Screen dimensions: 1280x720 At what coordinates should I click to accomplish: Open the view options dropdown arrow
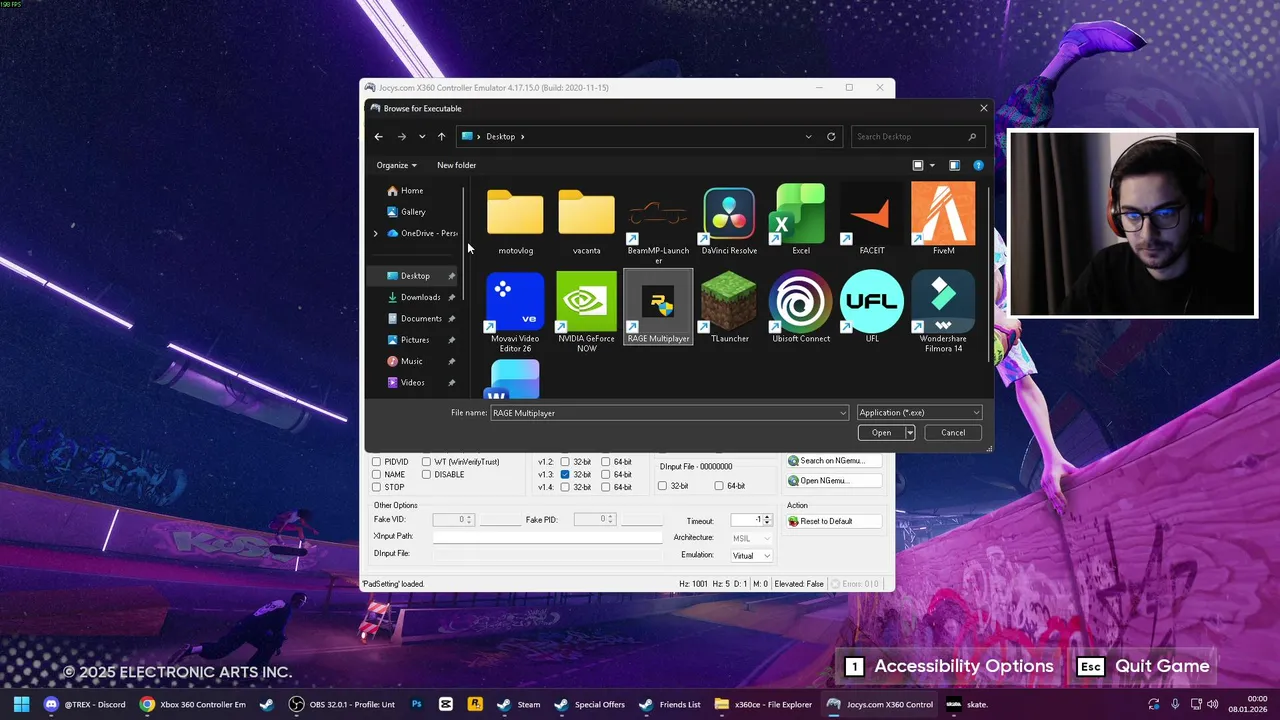932,165
